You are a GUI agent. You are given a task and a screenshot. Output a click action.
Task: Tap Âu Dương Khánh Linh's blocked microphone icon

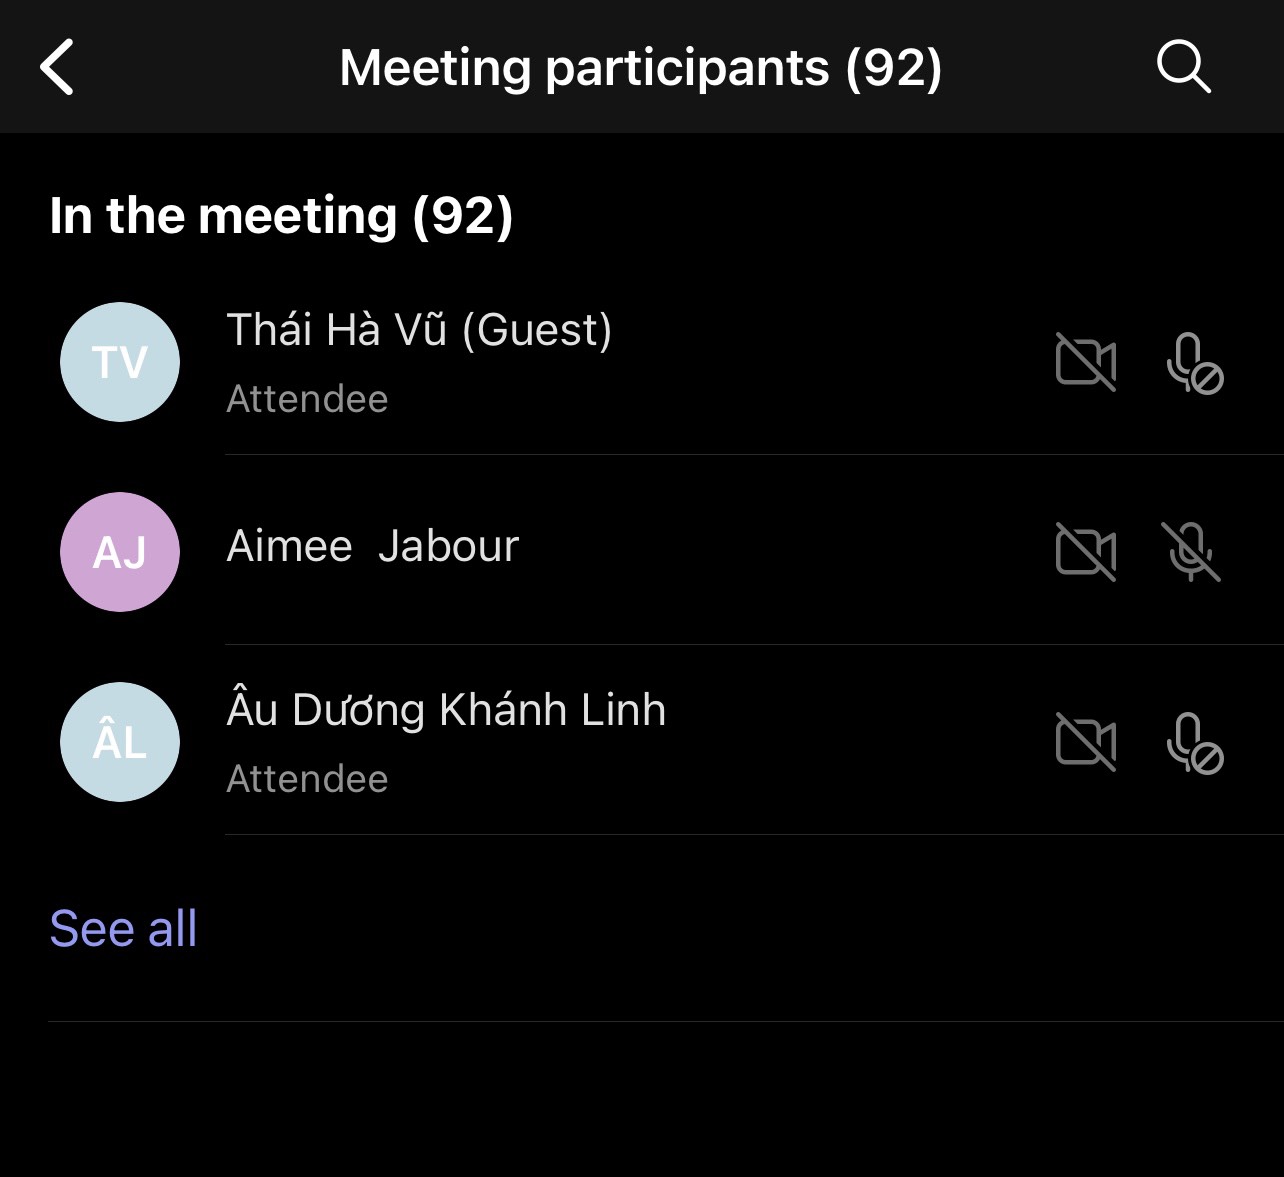1194,743
